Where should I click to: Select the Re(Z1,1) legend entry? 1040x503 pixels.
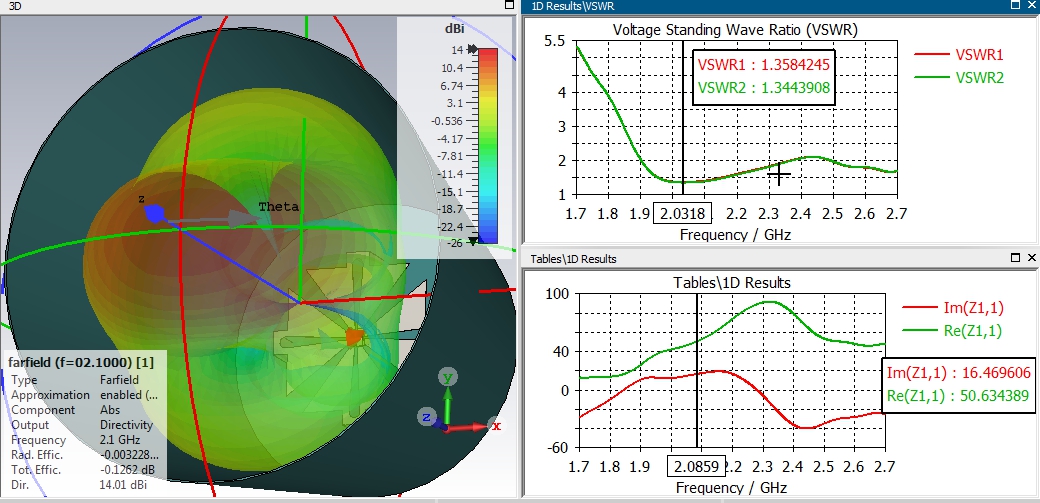(x=953, y=330)
